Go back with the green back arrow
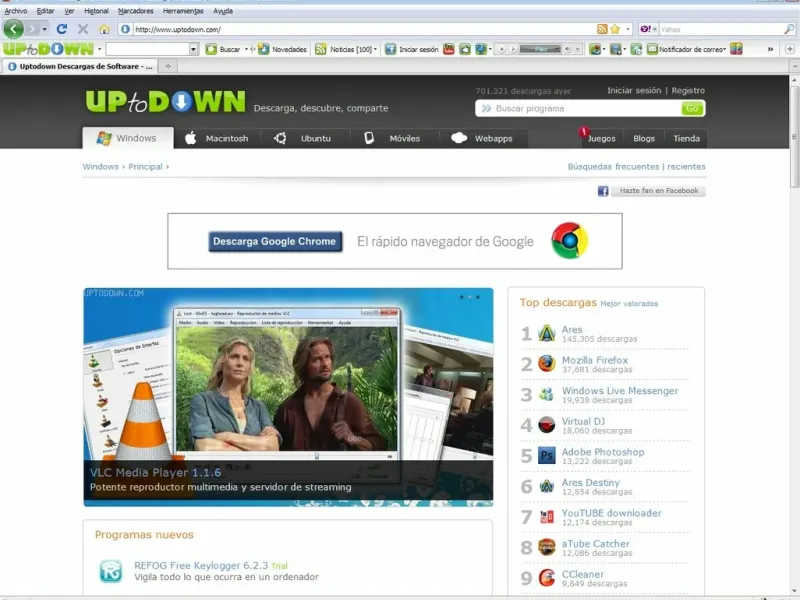The image size is (800, 600). [13, 29]
